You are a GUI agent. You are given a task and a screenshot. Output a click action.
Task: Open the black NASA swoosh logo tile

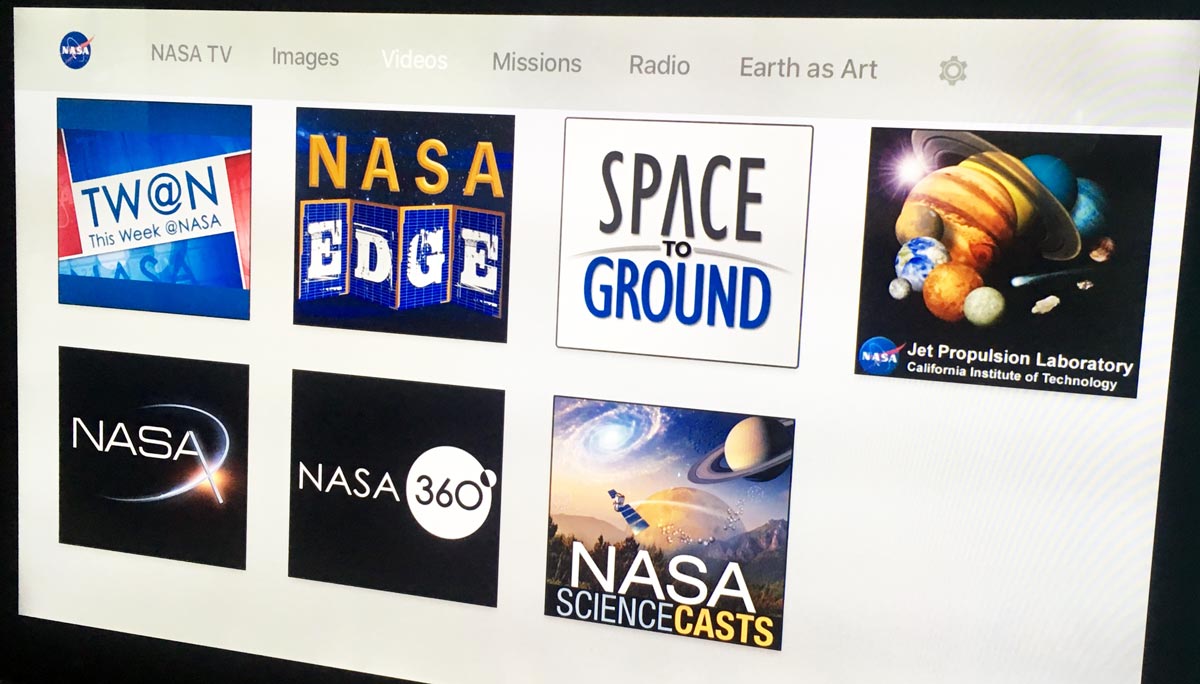tap(153, 458)
